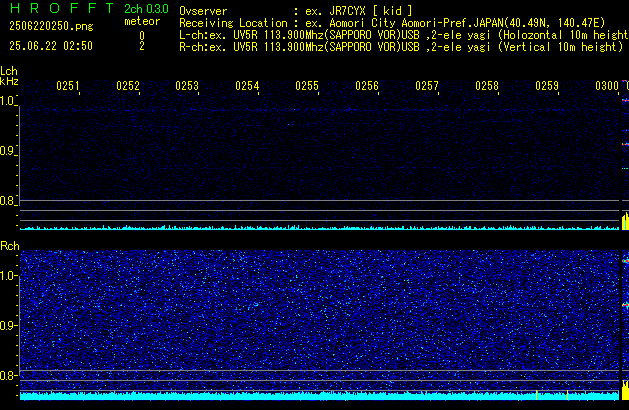This screenshot has width=629, height=410.
Task: Click the 0300 time marker
Action: [607, 86]
